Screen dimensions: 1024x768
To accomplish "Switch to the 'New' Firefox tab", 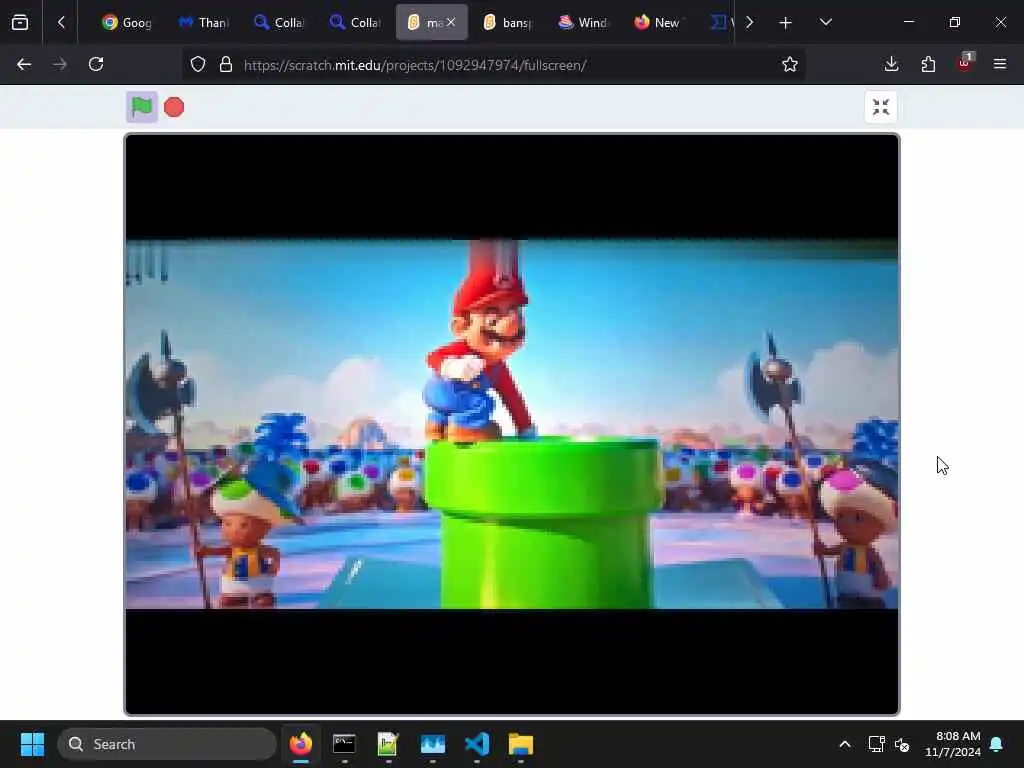I will [659, 23].
